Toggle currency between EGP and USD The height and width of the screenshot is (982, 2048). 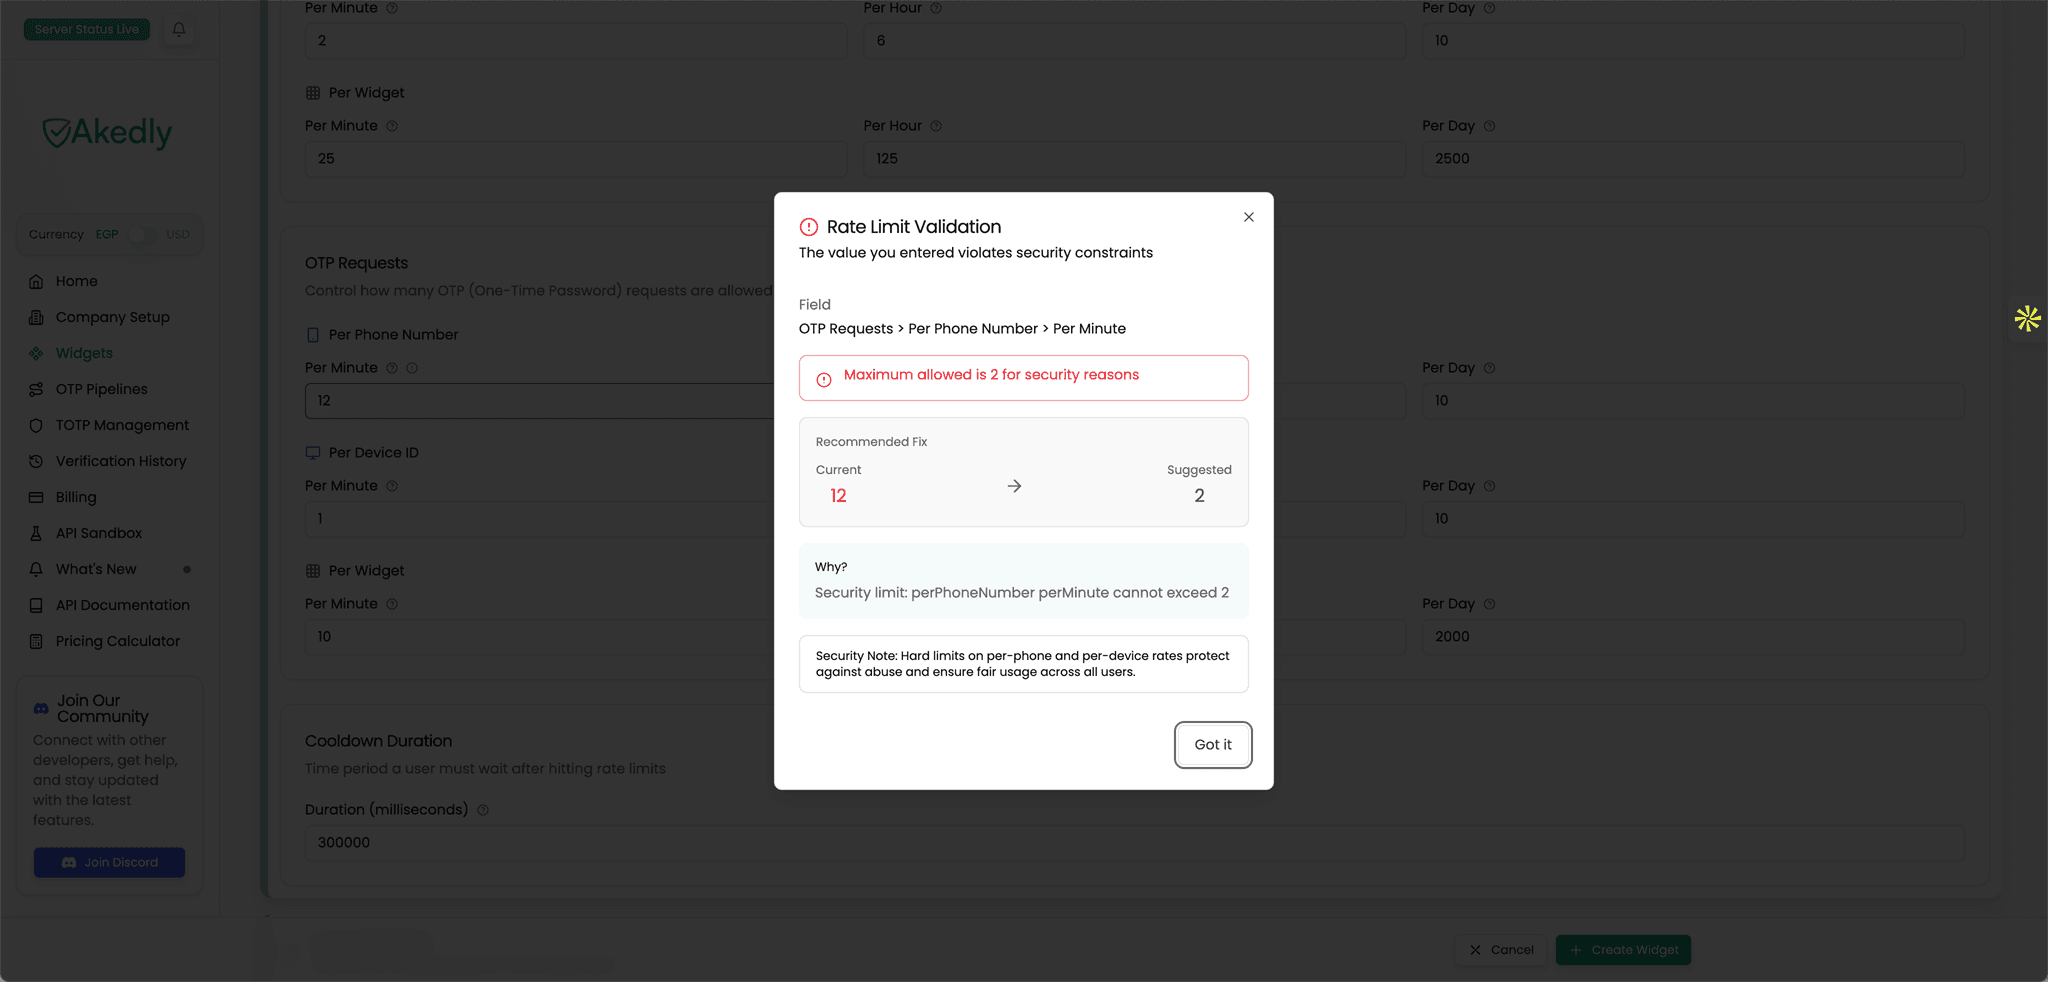click(142, 235)
